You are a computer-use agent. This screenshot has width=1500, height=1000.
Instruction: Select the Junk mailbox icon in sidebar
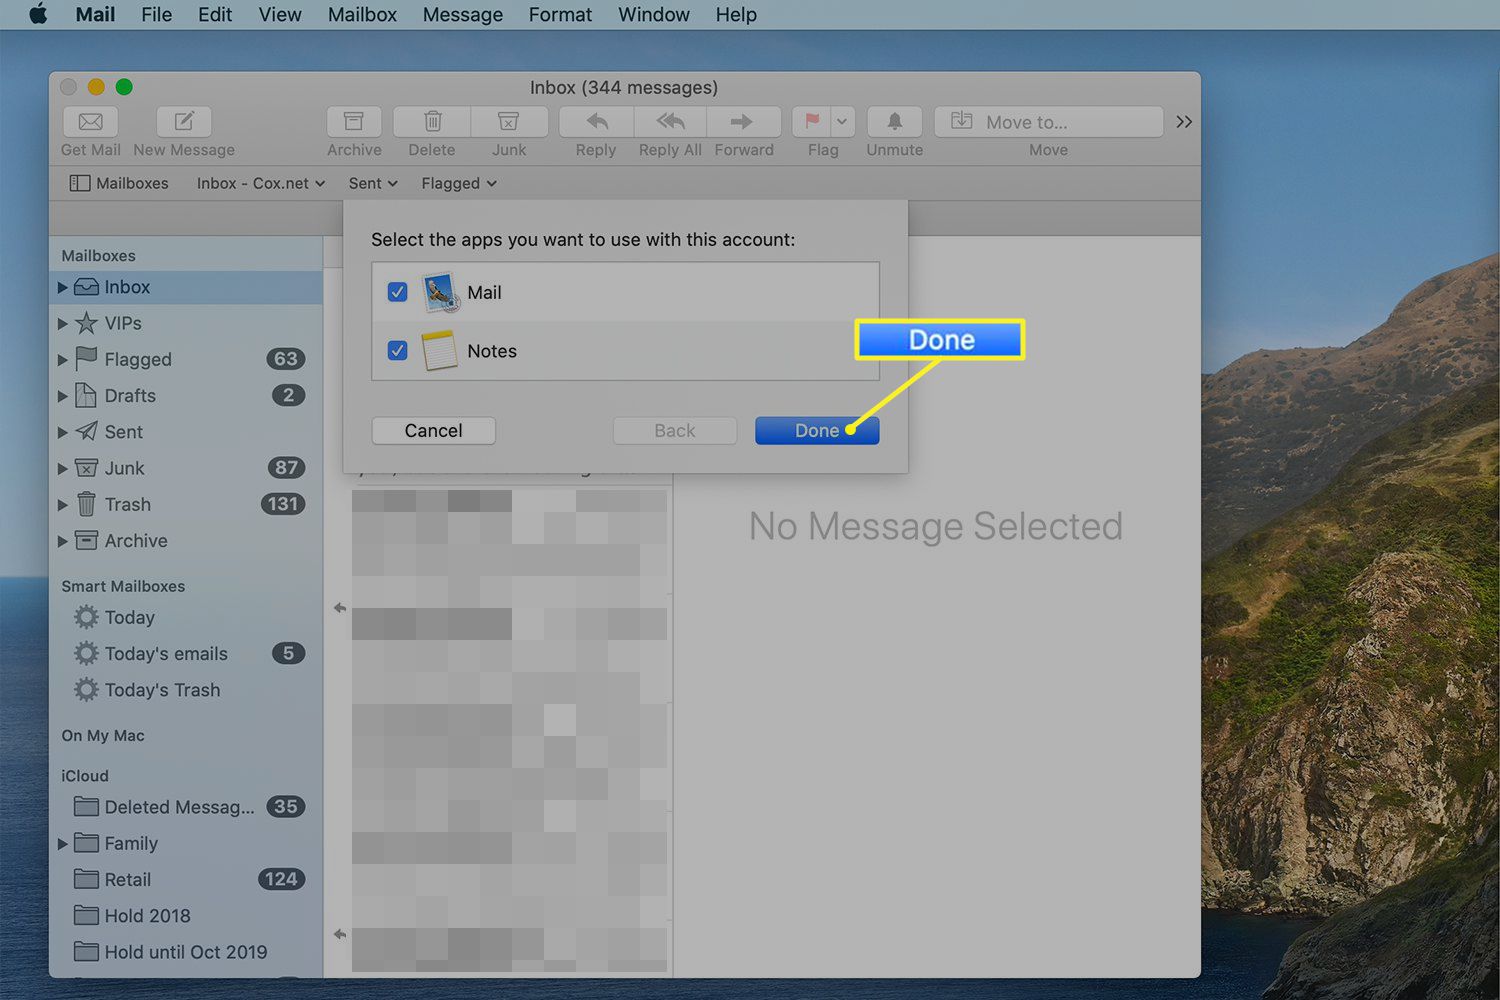click(x=87, y=468)
